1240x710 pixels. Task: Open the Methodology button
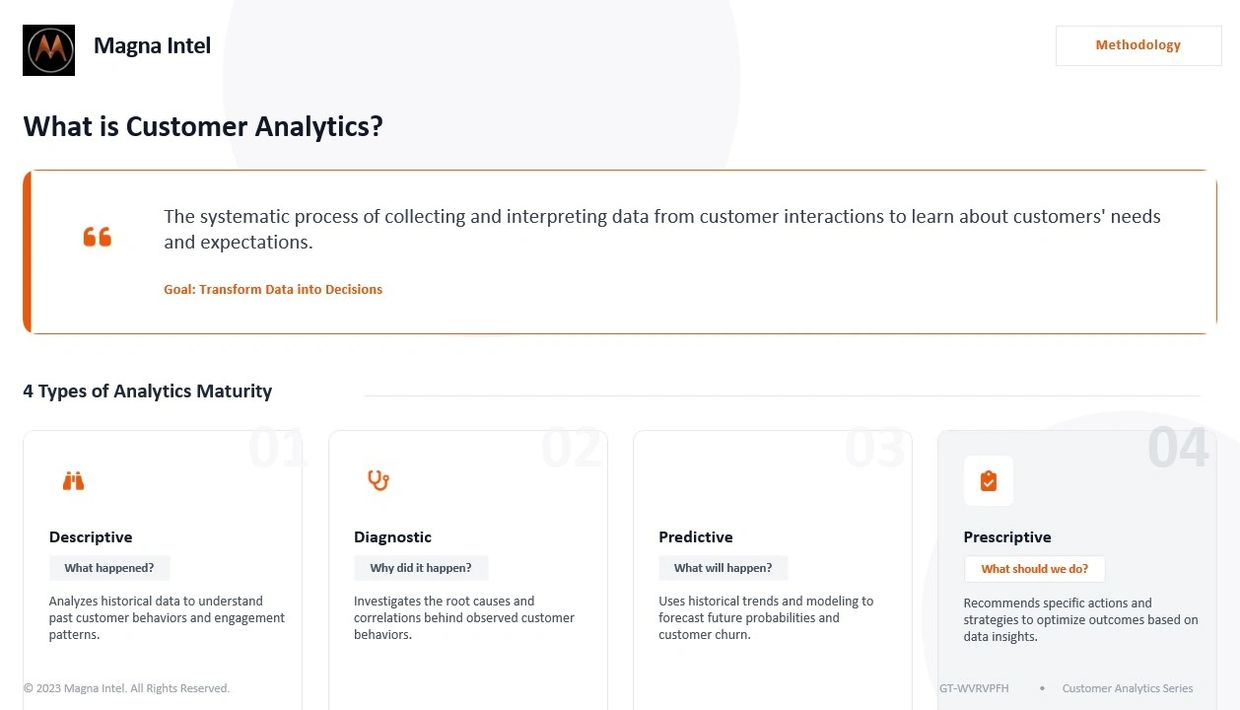point(1138,45)
